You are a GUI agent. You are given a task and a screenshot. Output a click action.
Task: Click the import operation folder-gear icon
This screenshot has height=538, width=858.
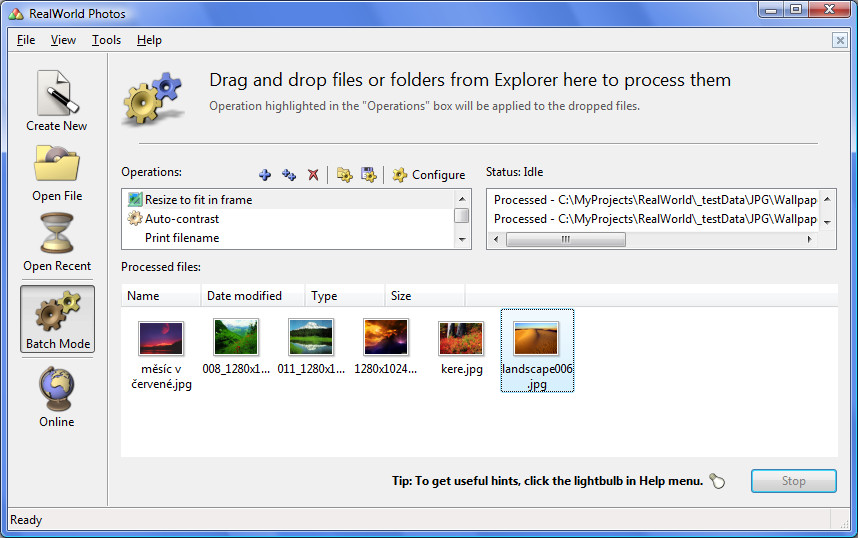click(x=344, y=175)
